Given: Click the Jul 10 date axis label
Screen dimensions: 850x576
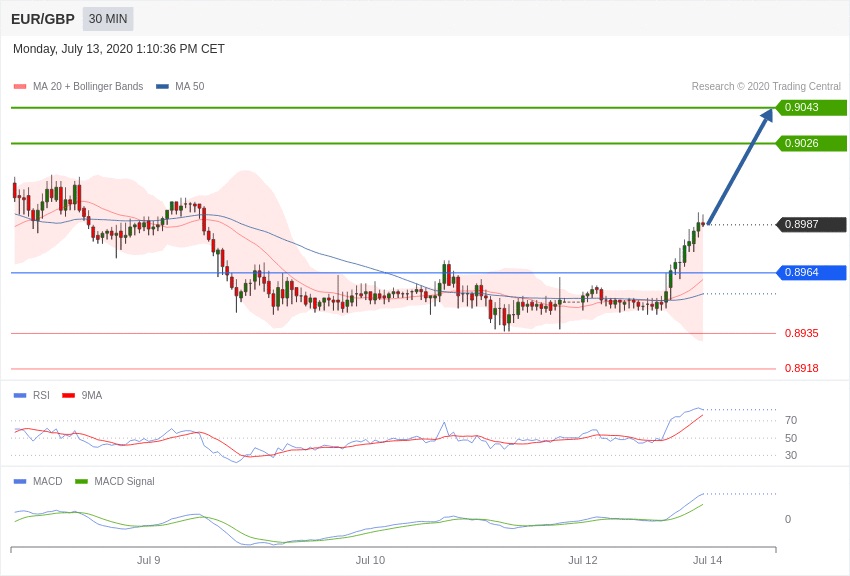Looking at the screenshot, I should (x=370, y=561).
